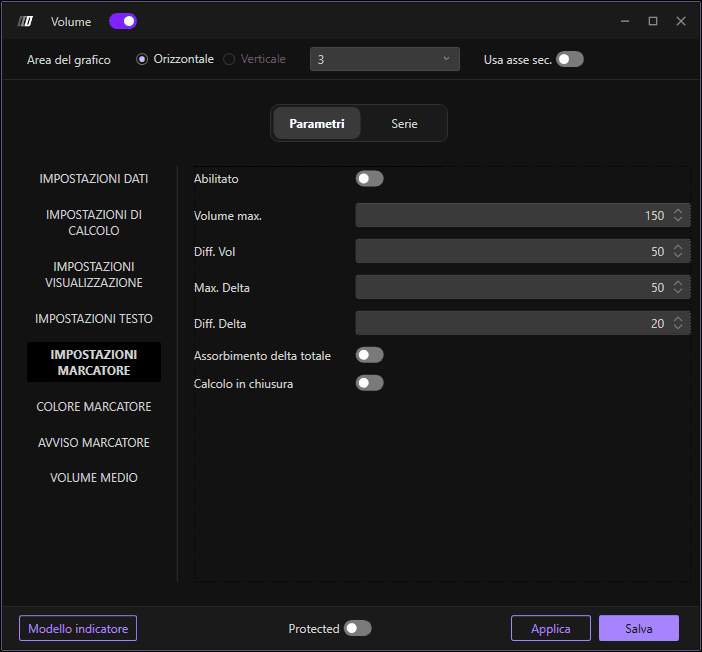Turn on the Protected toggle
Screen dimensions: 702x652
click(357, 628)
